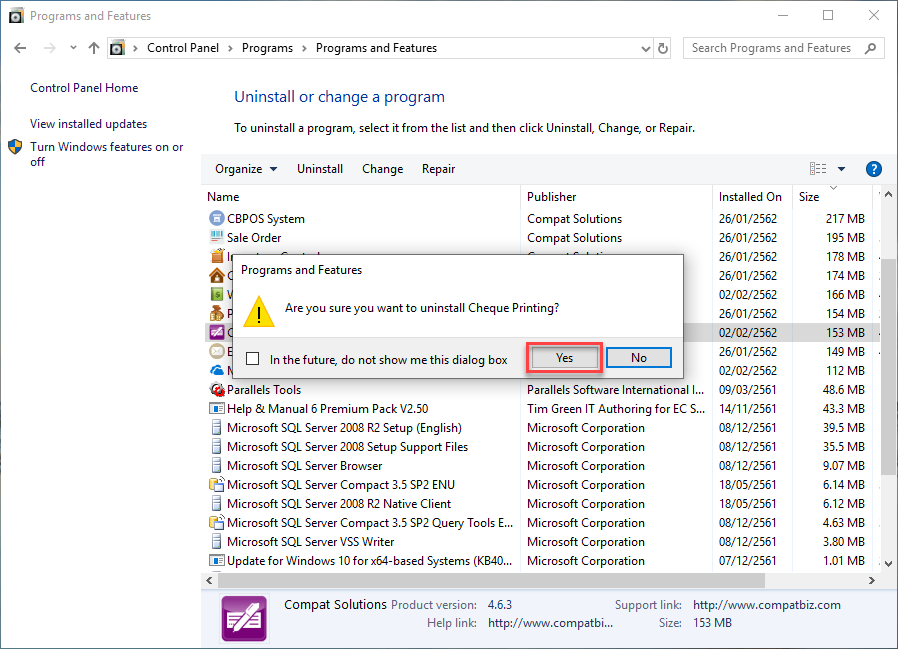The image size is (898, 649).
Task: Click the shield icon beside Turn Windows features
Action: point(15,147)
